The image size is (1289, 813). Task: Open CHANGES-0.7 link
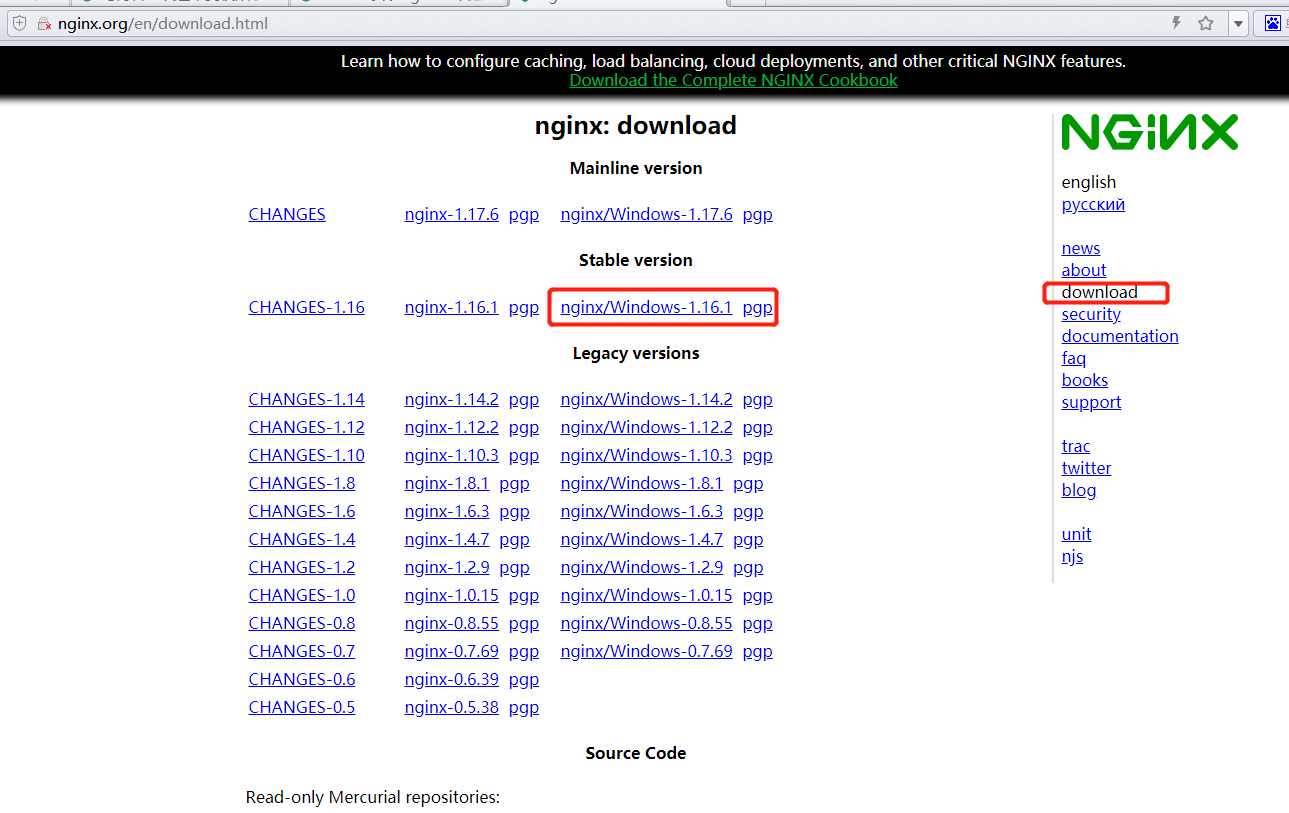[302, 651]
